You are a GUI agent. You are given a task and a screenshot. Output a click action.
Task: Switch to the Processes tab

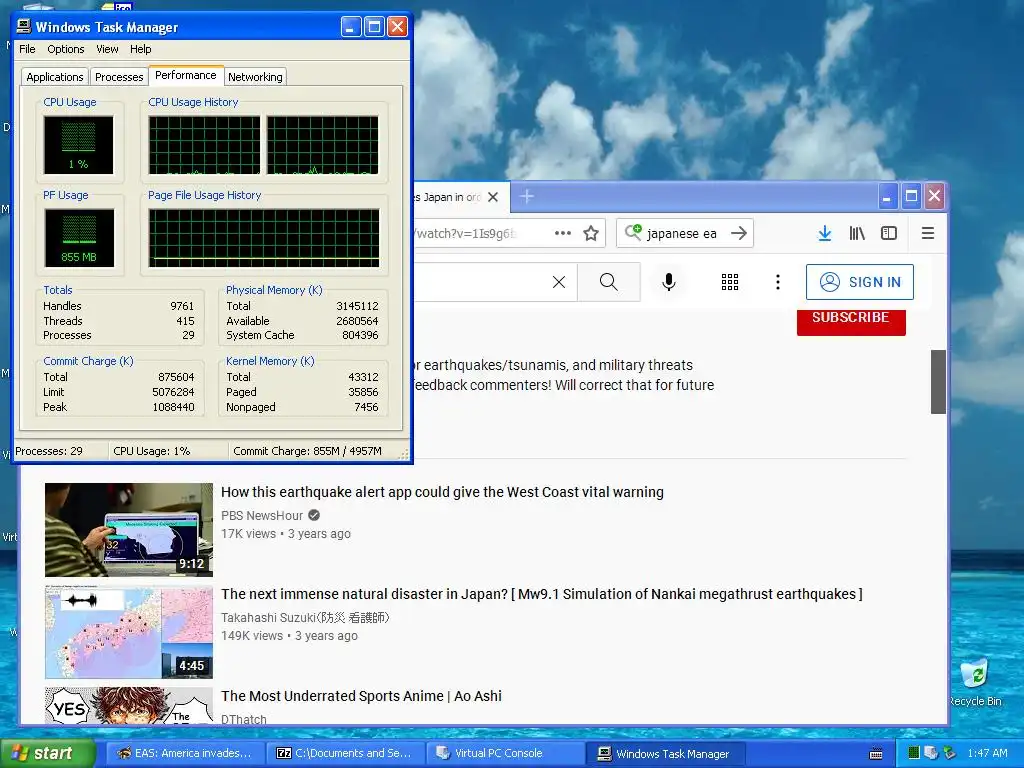(119, 77)
